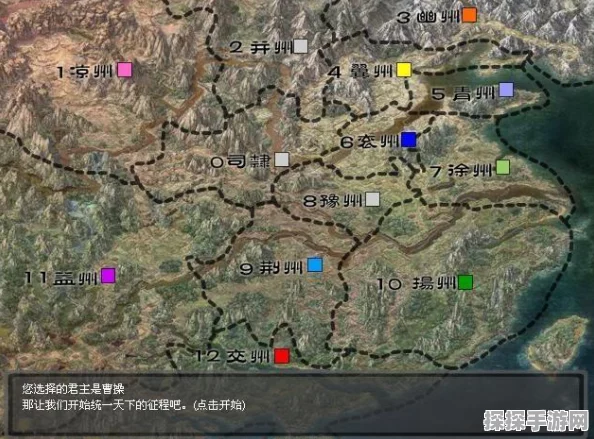Click the light gray square beside 2 并州
Image resolution: width=594 pixels, height=439 pixels.
(x=301, y=47)
